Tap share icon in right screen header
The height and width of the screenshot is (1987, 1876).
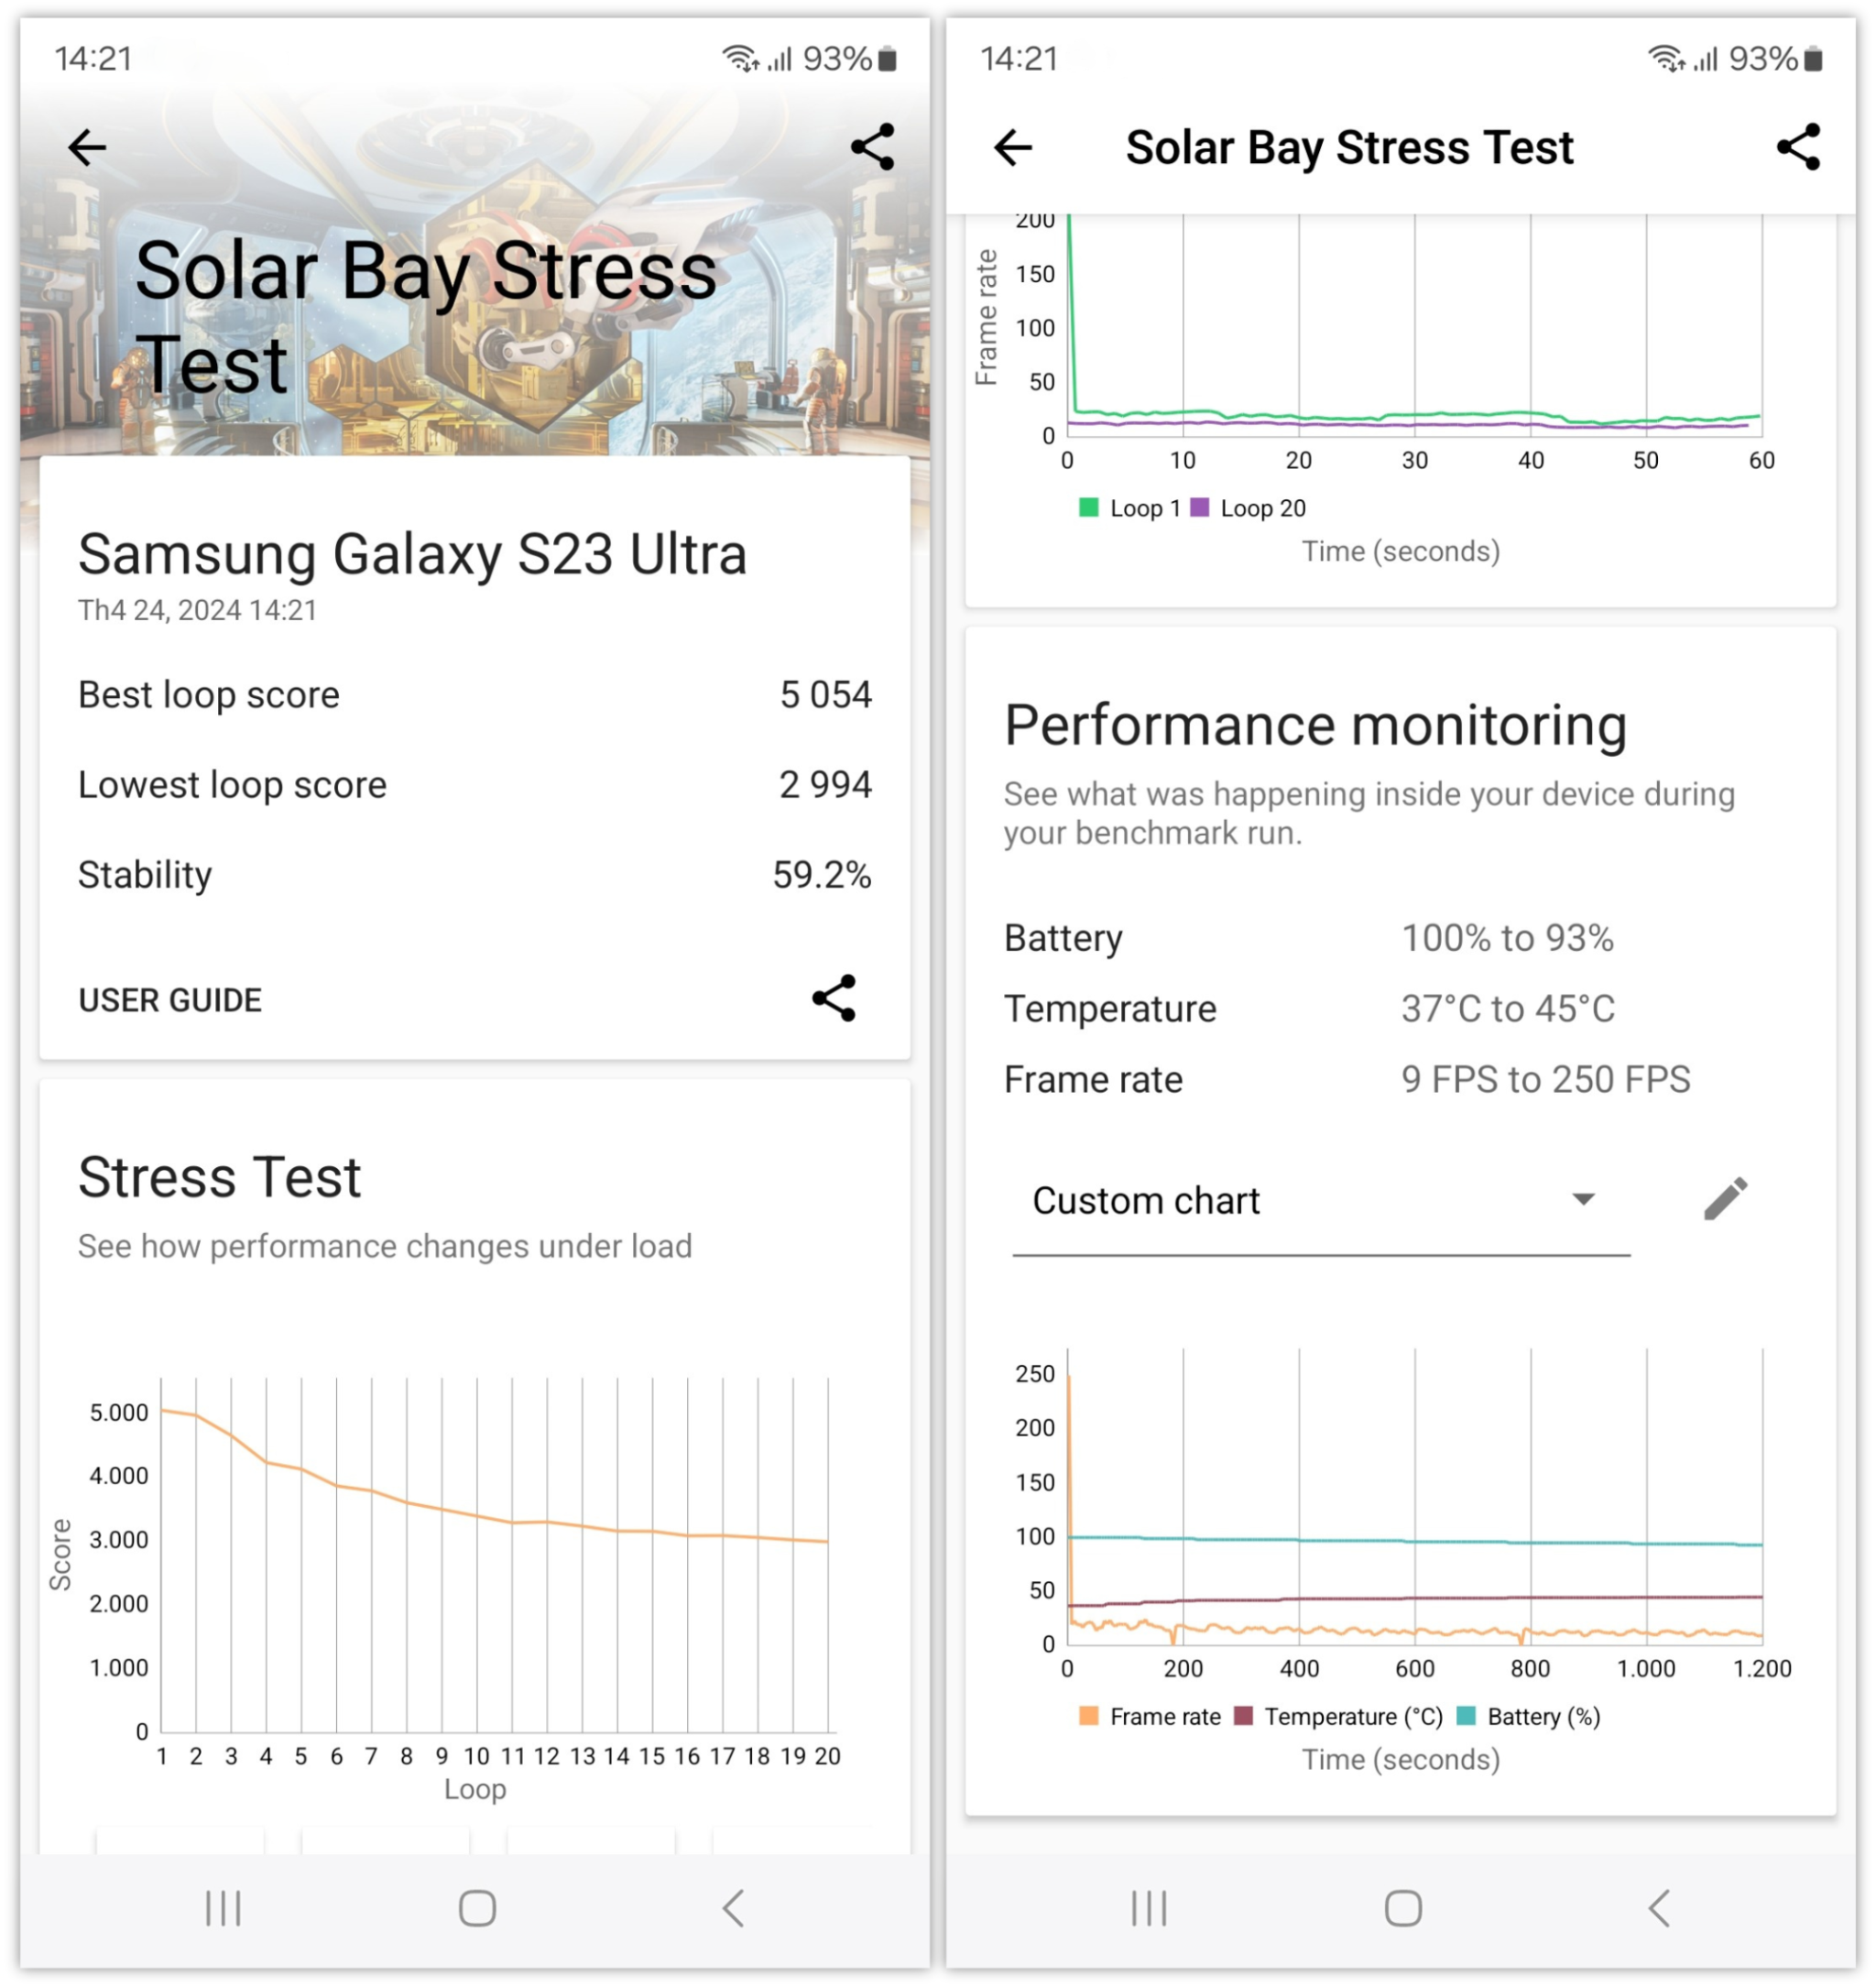[1798, 148]
